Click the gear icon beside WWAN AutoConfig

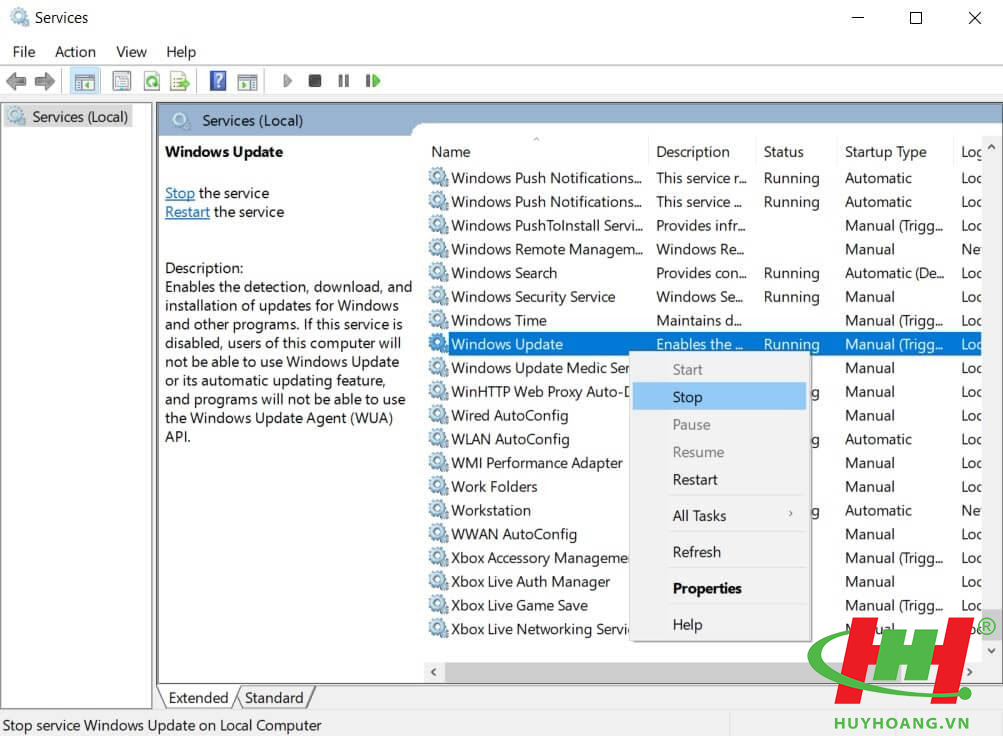point(438,533)
